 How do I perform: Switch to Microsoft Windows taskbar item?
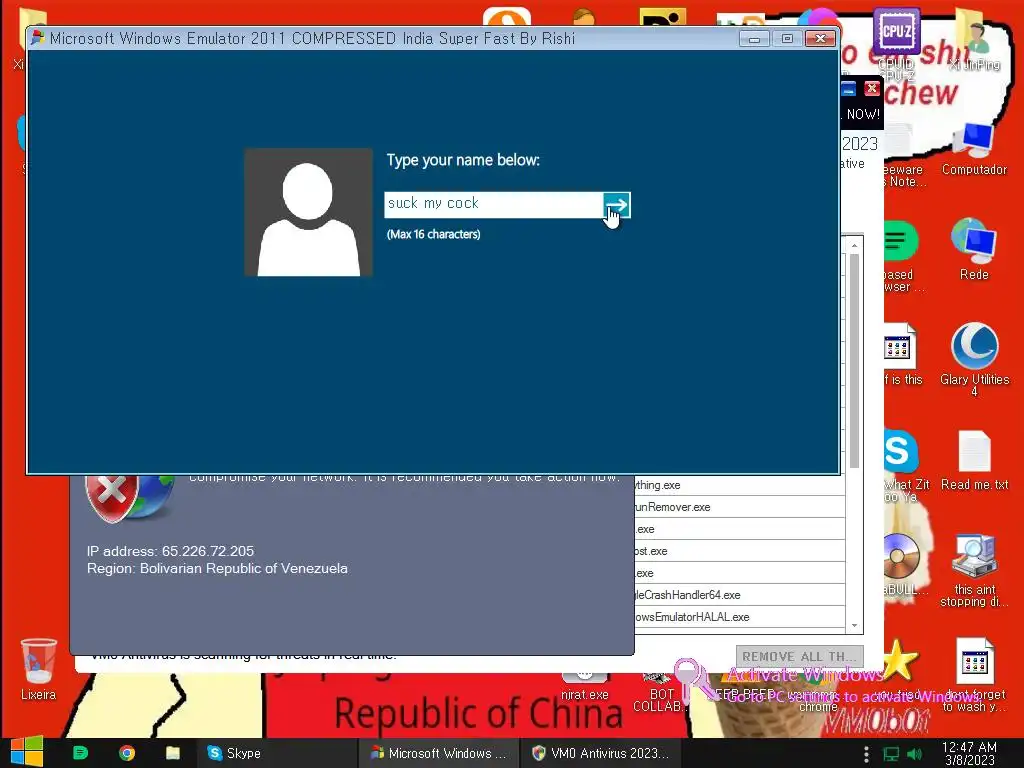pos(439,753)
